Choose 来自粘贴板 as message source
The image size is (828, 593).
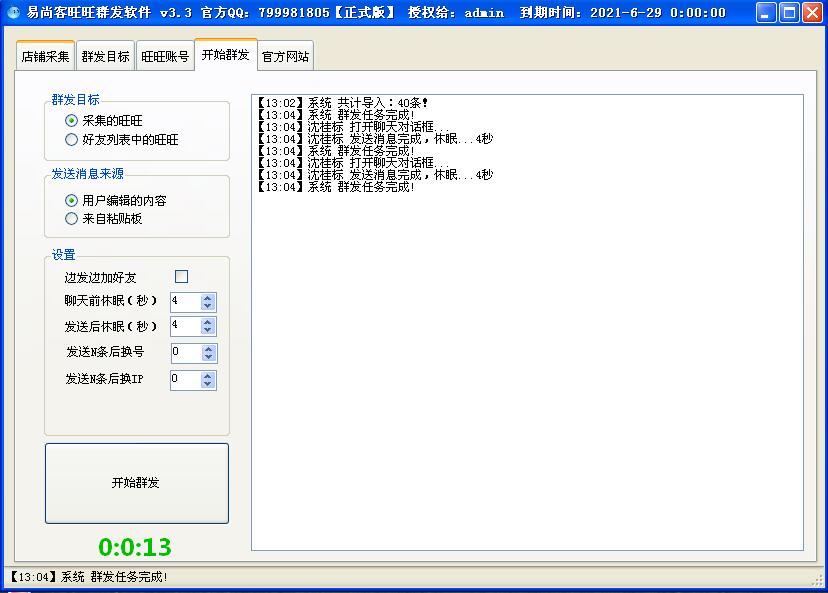point(104,219)
